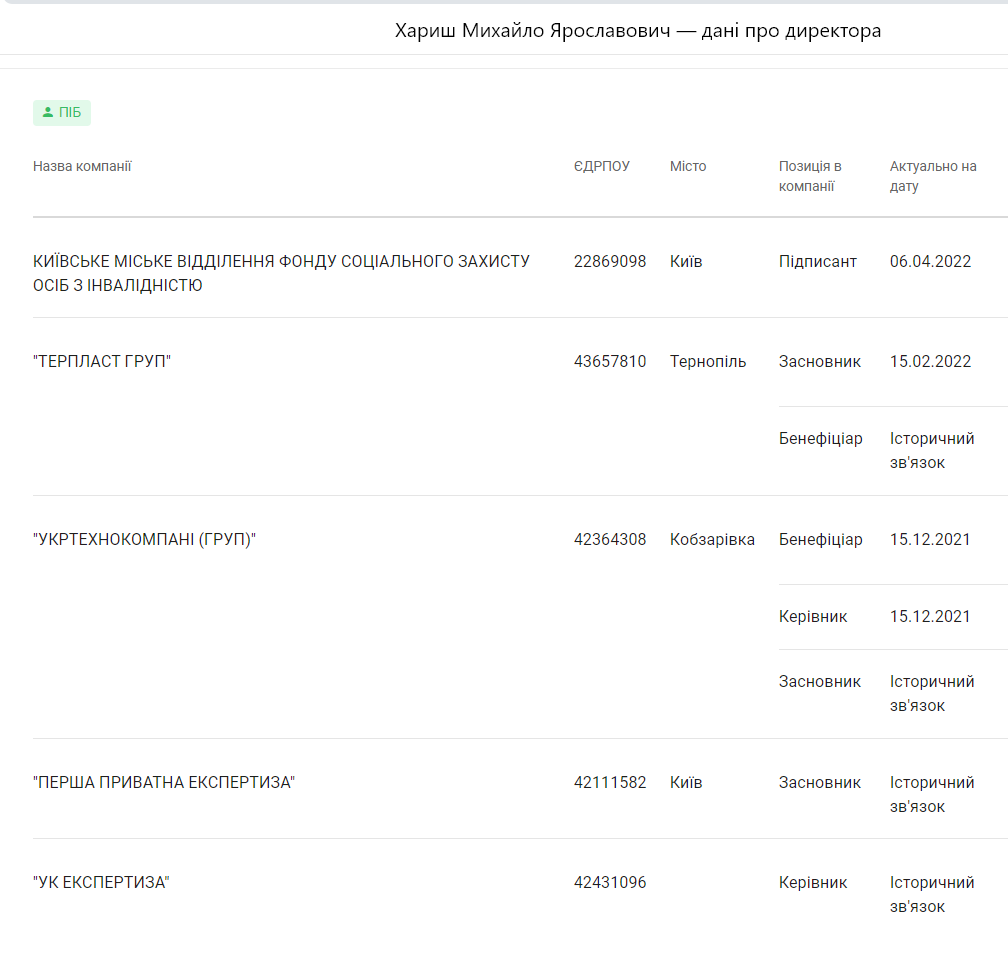This screenshot has width=1008, height=953.
Task: Click the 'Позиція в компанії' column header
Action: (810, 176)
